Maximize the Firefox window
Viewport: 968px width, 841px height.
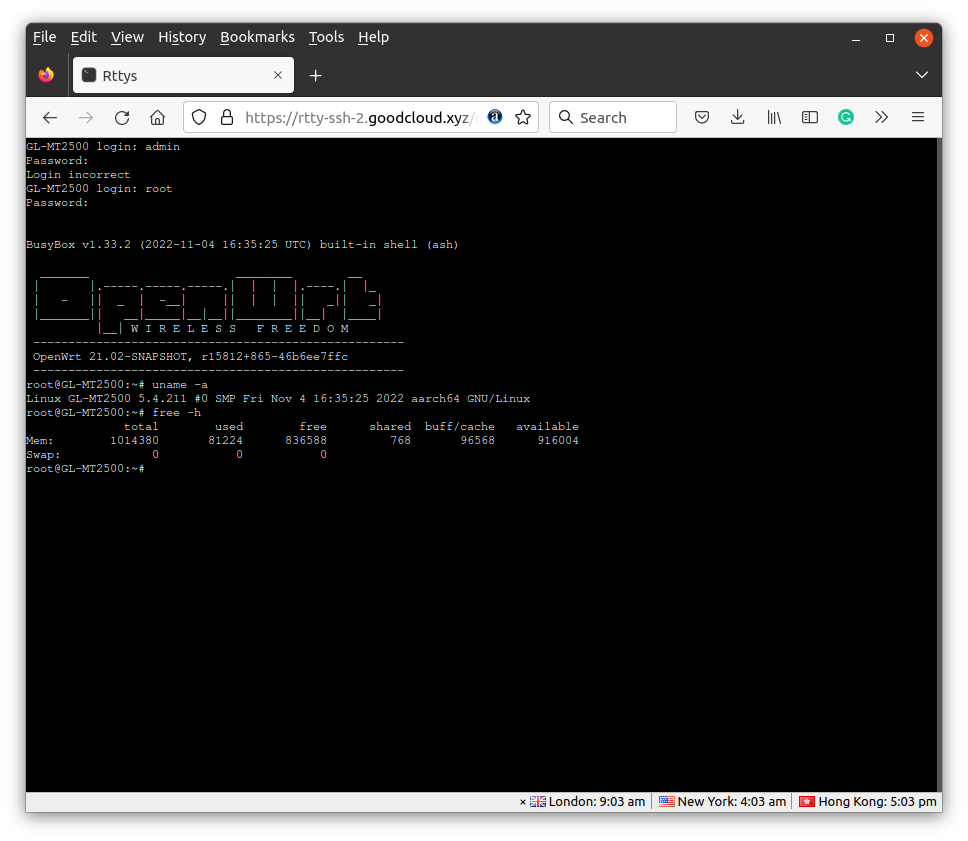pyautogui.click(x=890, y=38)
